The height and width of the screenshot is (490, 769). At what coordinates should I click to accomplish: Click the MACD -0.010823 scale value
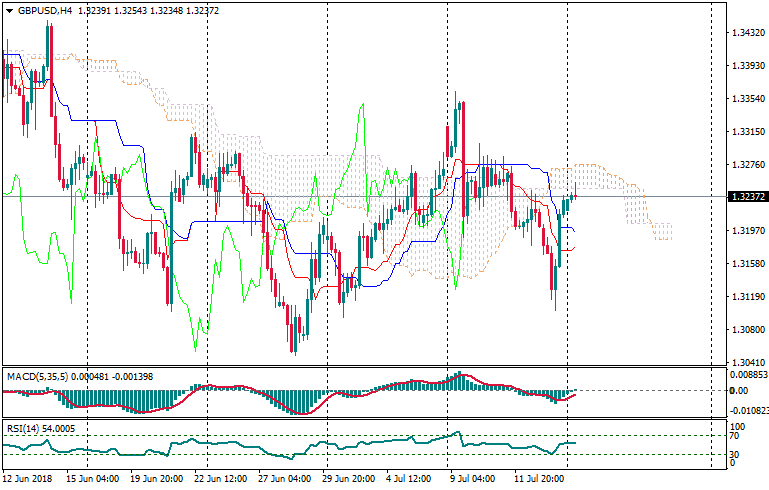[747, 410]
